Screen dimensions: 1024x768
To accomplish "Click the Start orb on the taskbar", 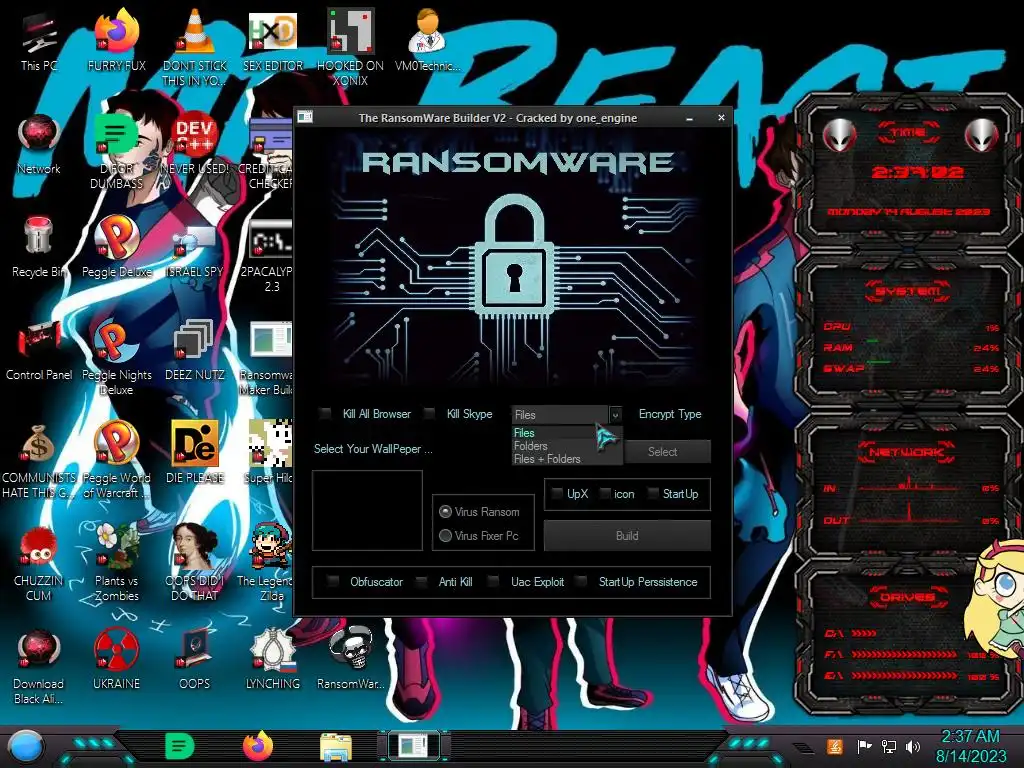I will click(25, 748).
